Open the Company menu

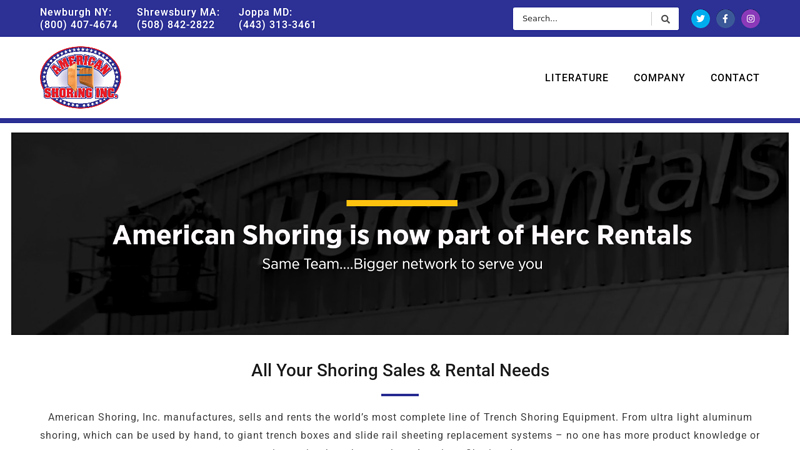tap(659, 78)
